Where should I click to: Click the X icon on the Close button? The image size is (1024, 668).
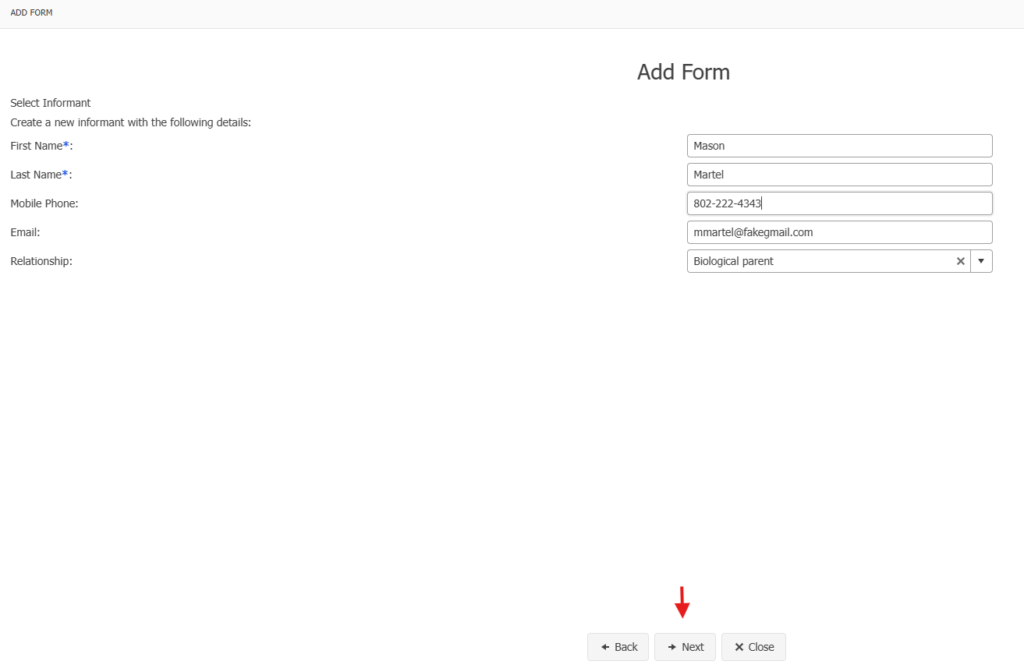(x=739, y=647)
